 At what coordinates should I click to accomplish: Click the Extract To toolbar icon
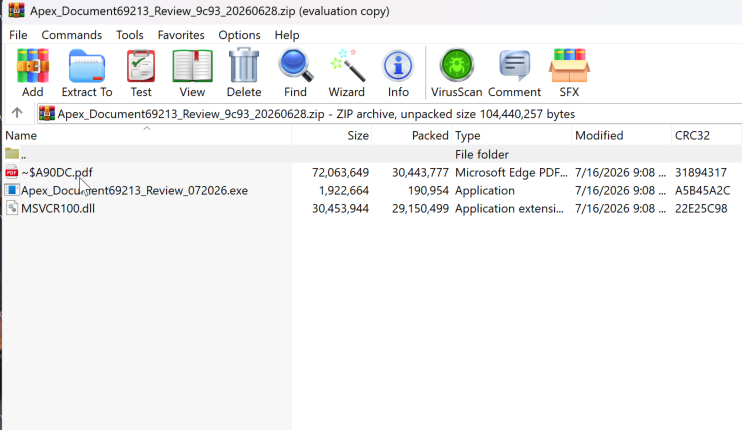coord(87,66)
